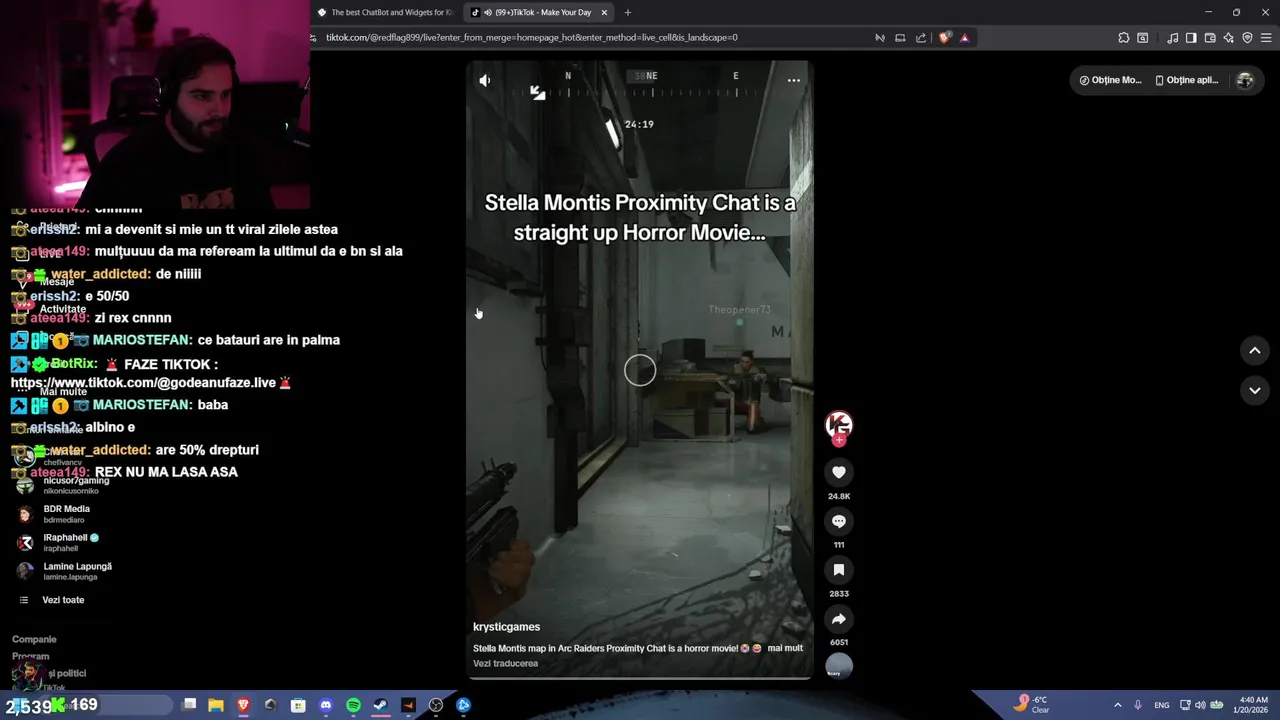Open the Brave Wallet icon
1280x720 pixels.
[x=1210, y=38]
